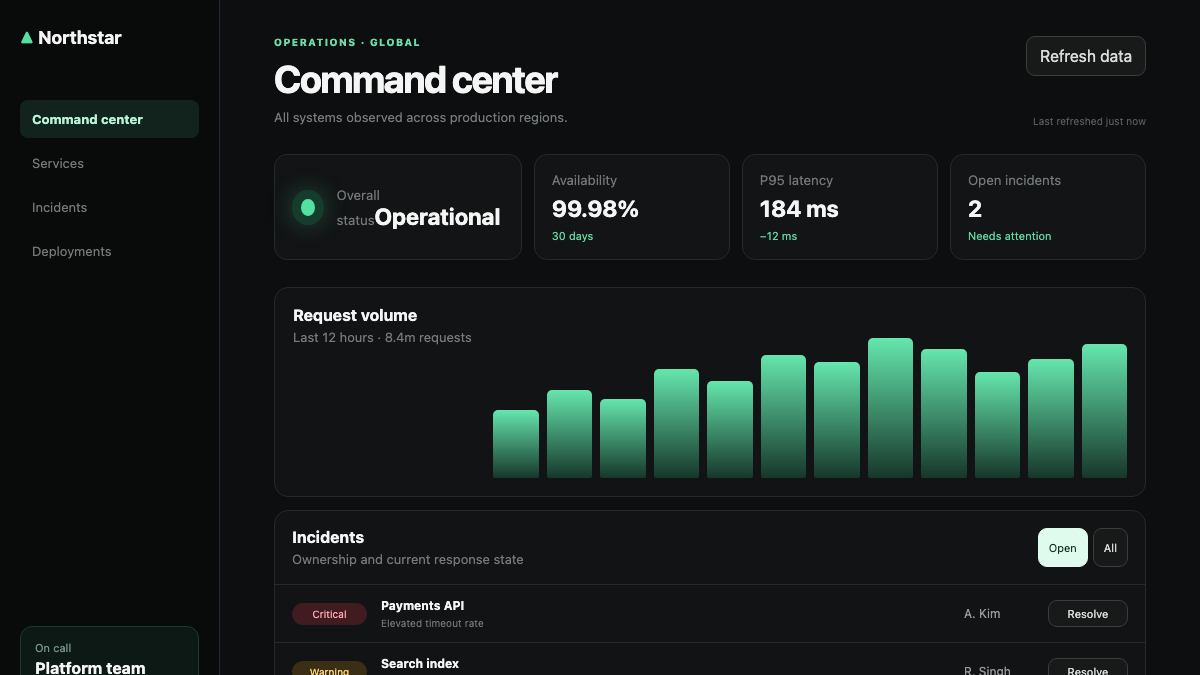Screen dimensions: 1200x675
Task: Click the Ownership and current response state subtitle
Action: click(408, 559)
